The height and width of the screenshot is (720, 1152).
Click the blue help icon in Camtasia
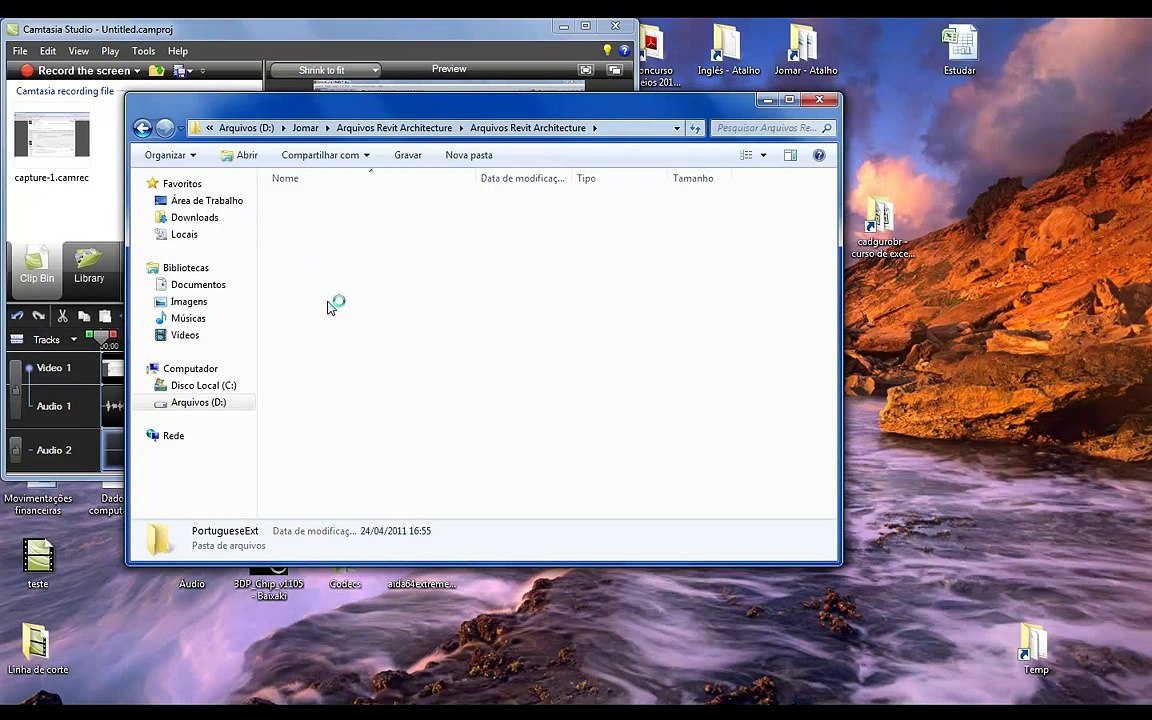[624, 51]
